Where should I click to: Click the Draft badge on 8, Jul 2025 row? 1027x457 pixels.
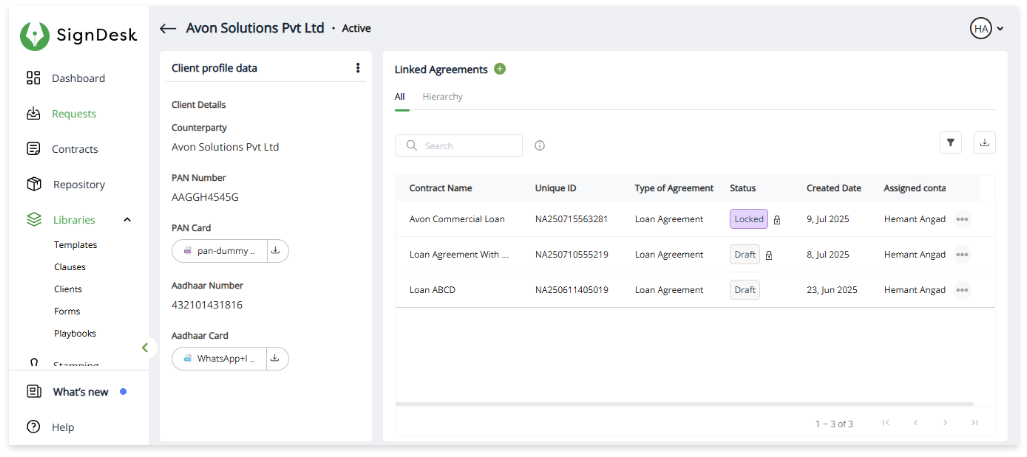coord(745,255)
